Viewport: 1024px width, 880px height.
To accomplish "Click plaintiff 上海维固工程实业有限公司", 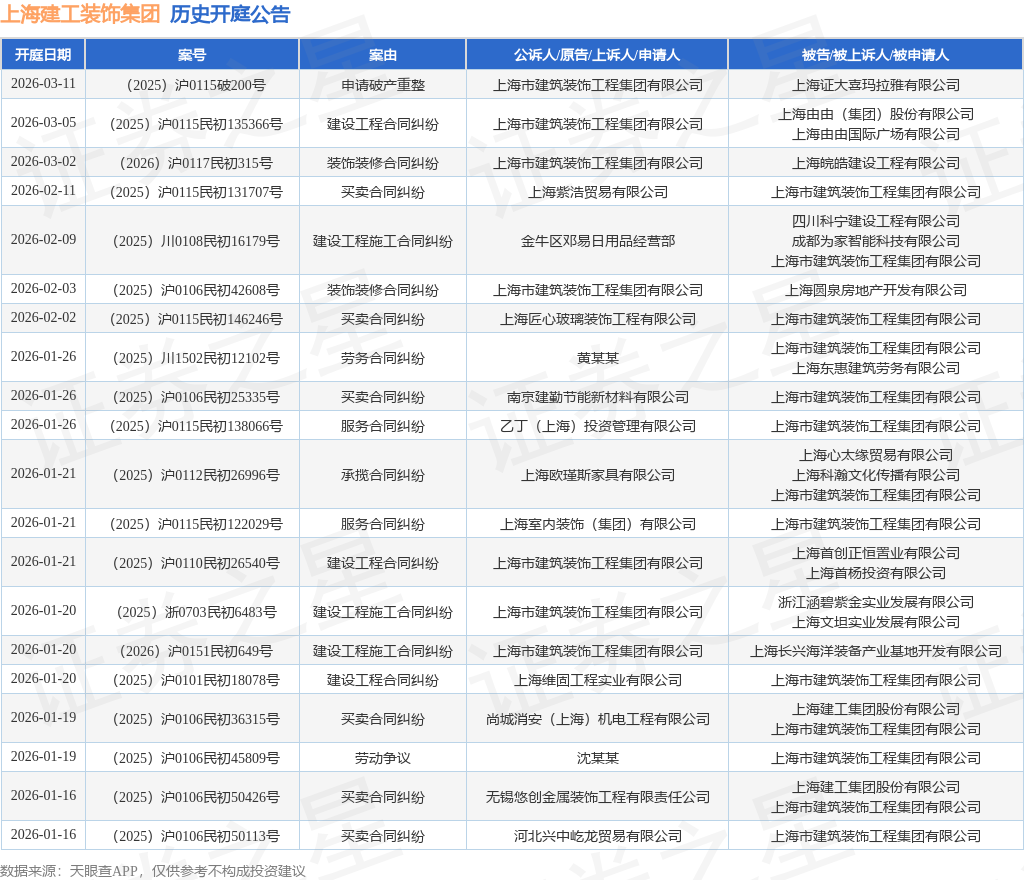I will pyautogui.click(x=598, y=680).
